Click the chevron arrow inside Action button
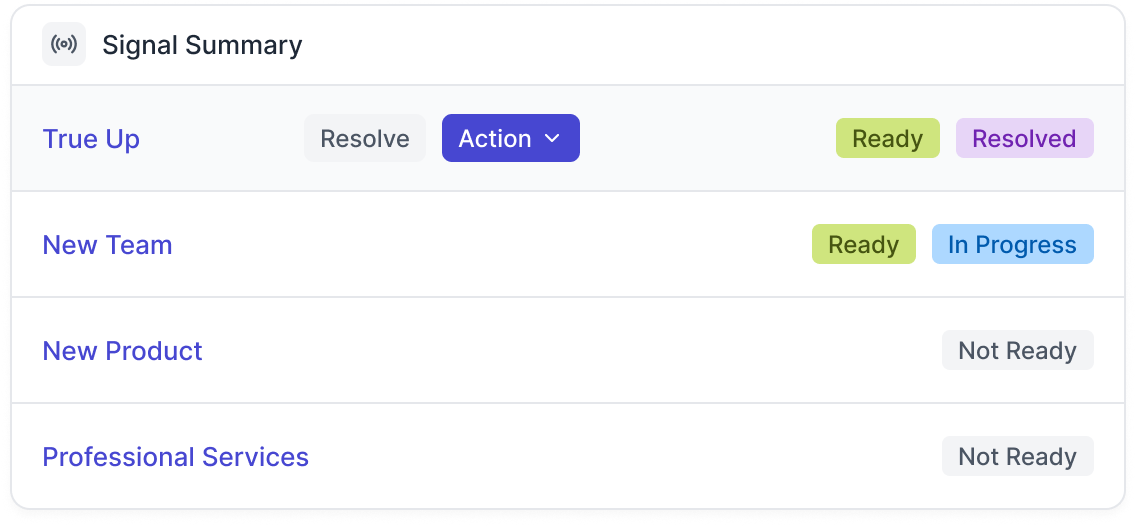Screen dimensions: 1136x526 click(552, 139)
